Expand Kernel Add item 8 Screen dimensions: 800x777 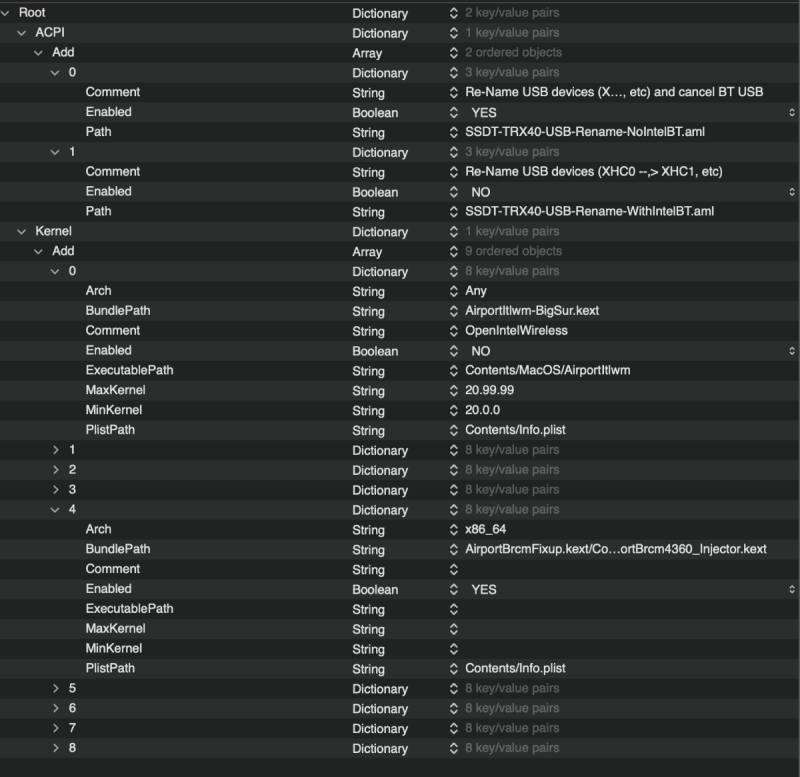pyautogui.click(x=56, y=748)
